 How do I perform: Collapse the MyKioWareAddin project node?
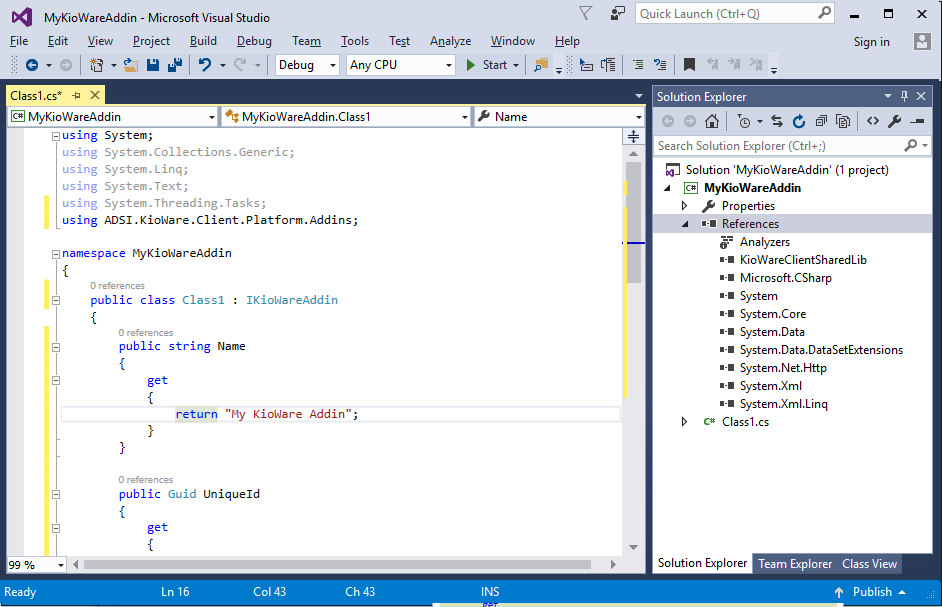coord(667,188)
